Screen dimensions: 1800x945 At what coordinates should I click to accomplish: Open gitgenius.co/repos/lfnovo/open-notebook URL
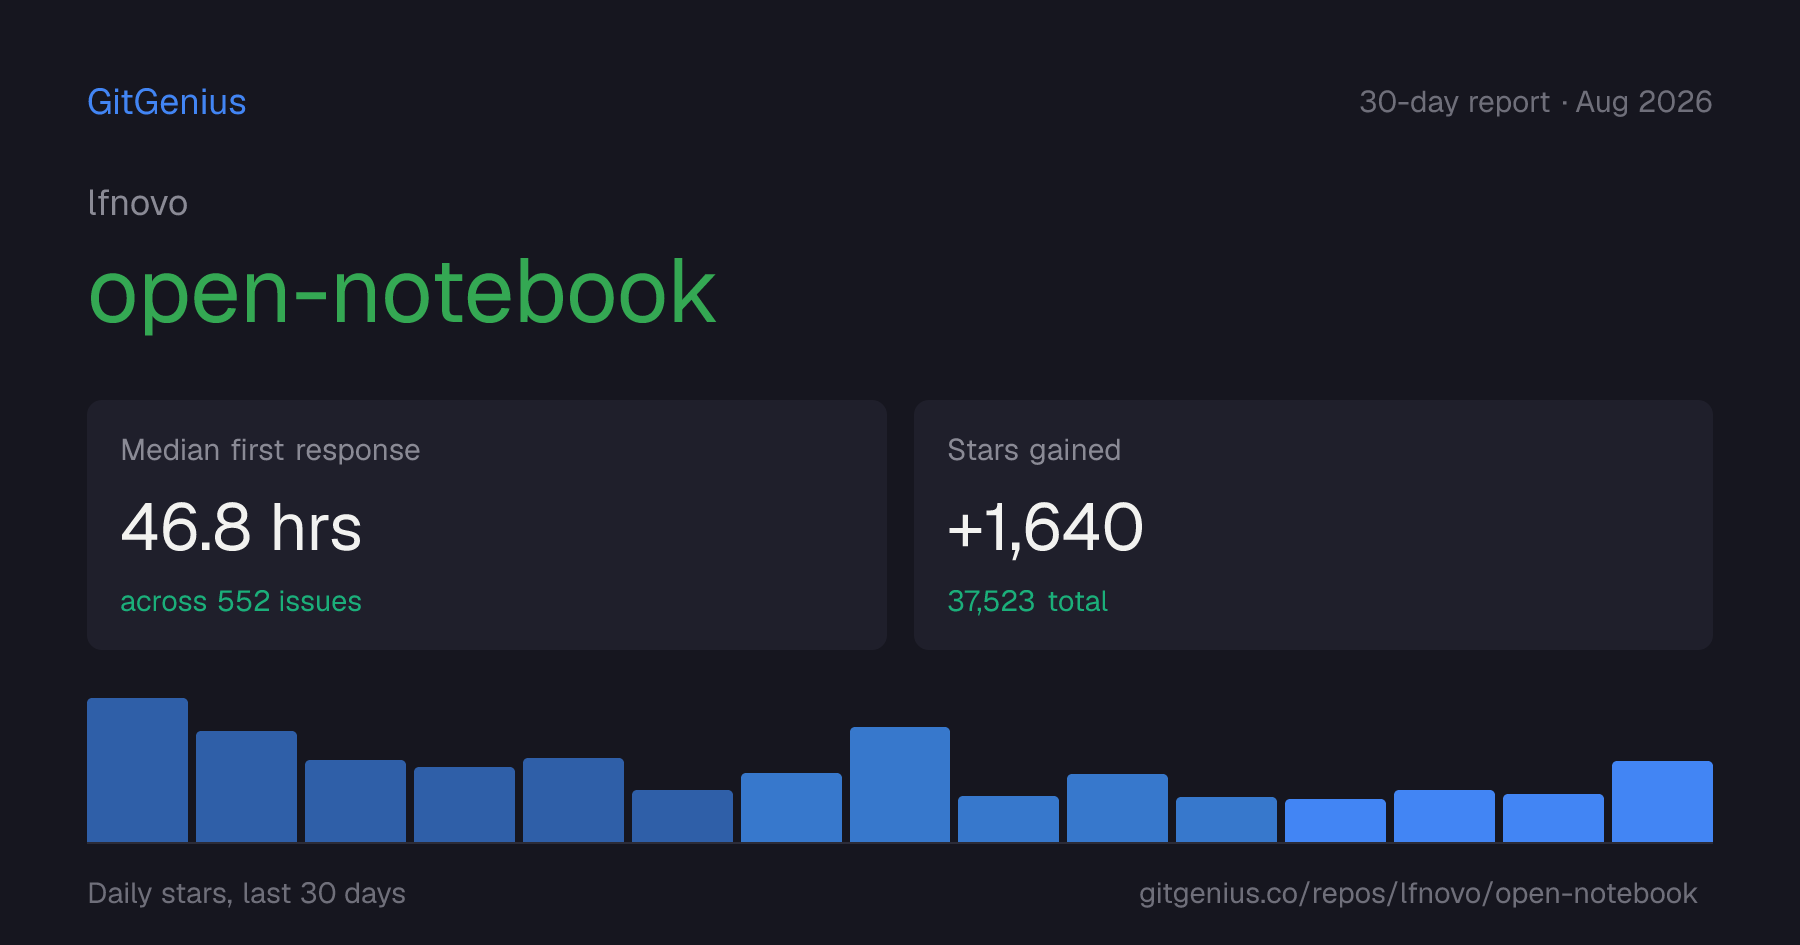tap(1418, 893)
